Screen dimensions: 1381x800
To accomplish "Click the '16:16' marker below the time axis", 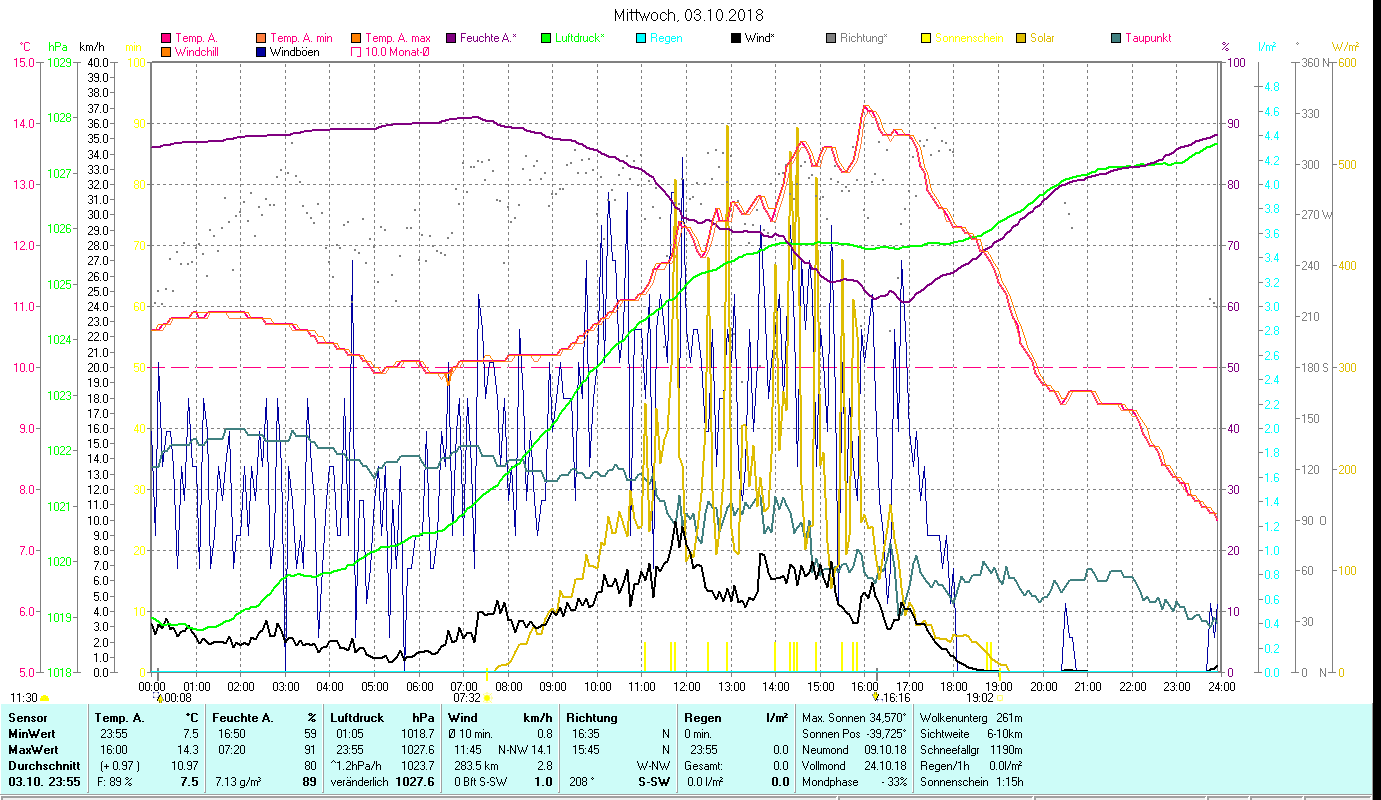I will click(897, 698).
